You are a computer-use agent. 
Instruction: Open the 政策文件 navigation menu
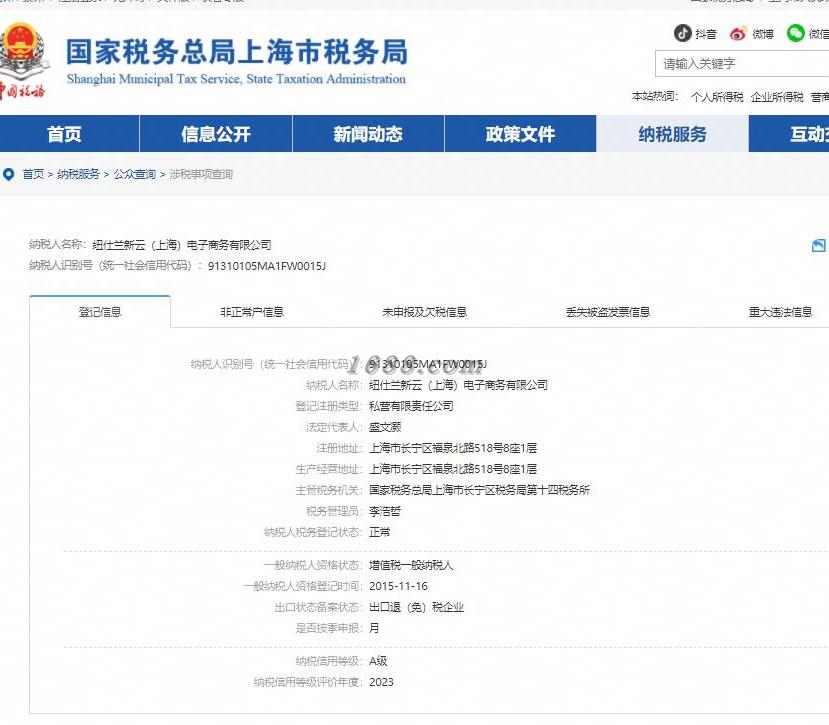point(520,134)
